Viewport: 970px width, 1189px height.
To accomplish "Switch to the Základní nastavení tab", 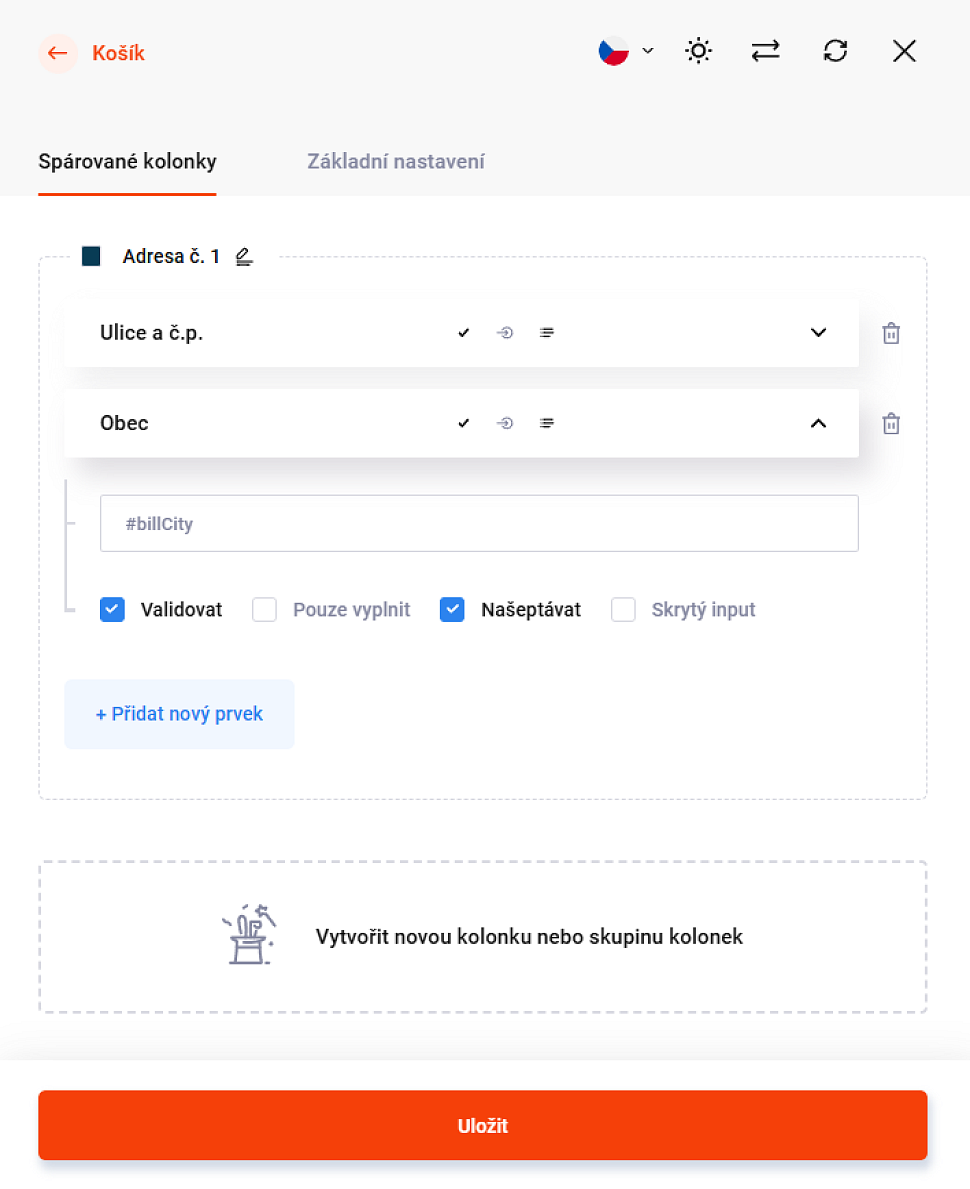I will 396,161.
